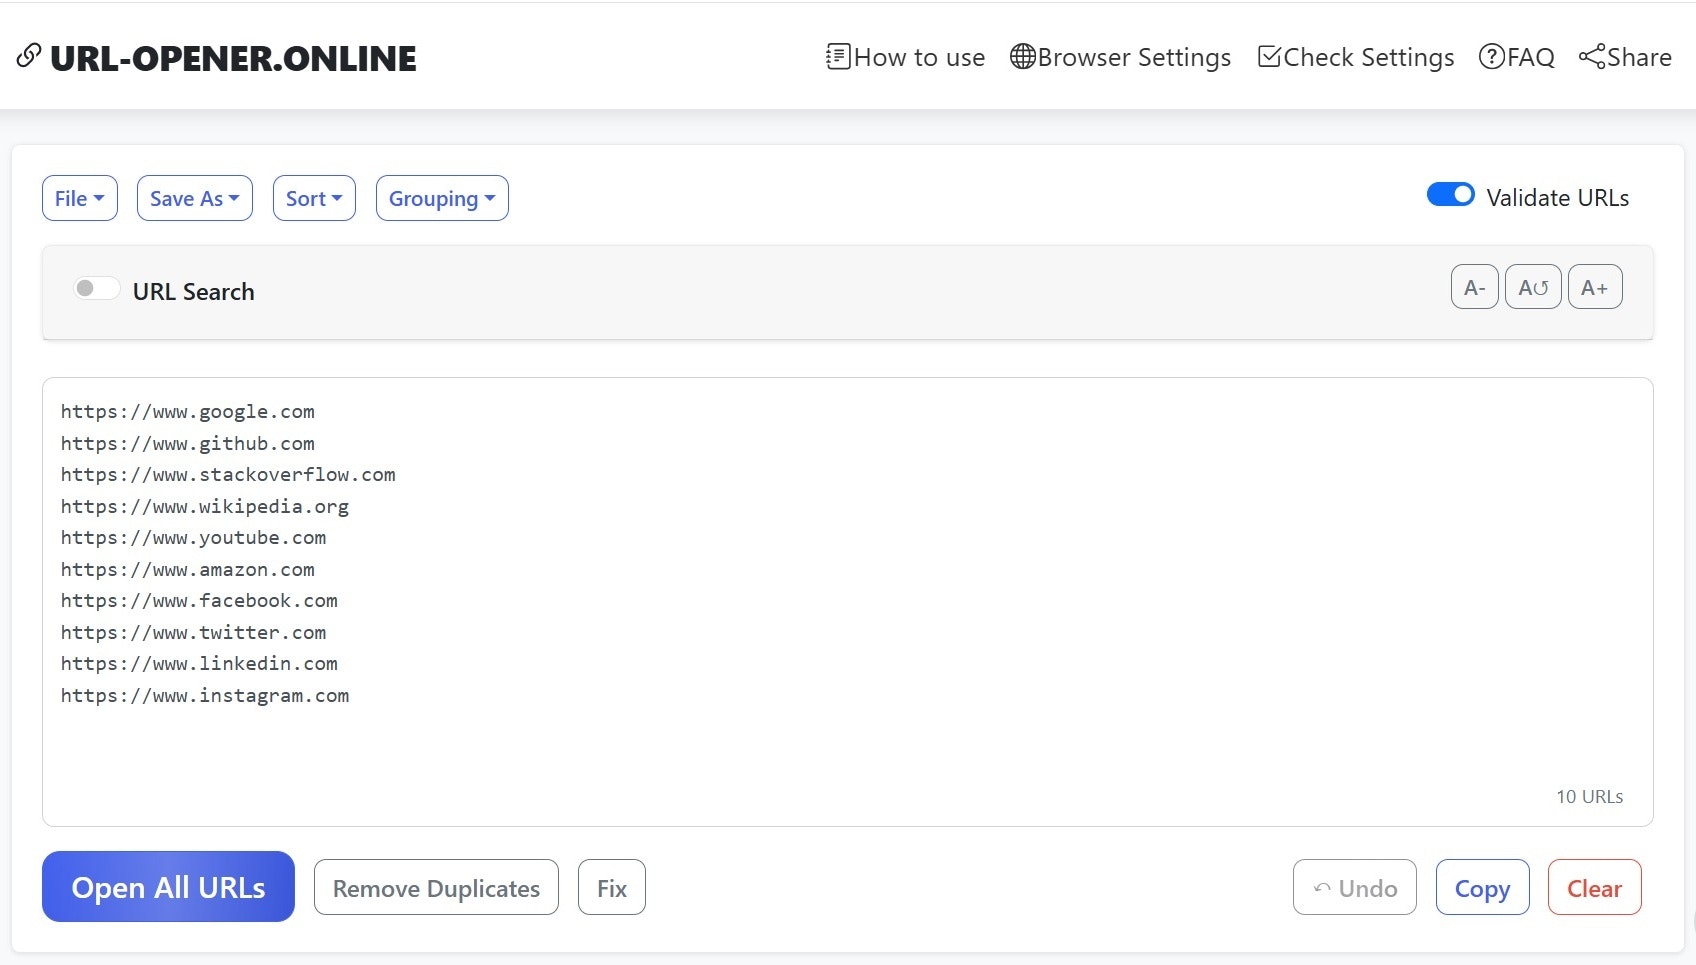Click the Validate URLs label
This screenshot has width=1696, height=965.
coord(1558,197)
